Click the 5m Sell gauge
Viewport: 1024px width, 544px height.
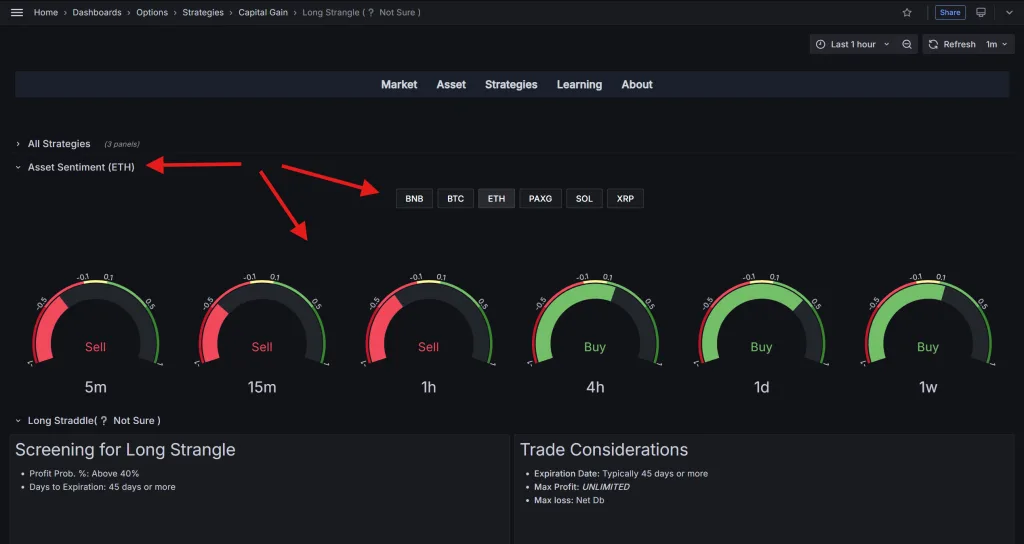95,321
